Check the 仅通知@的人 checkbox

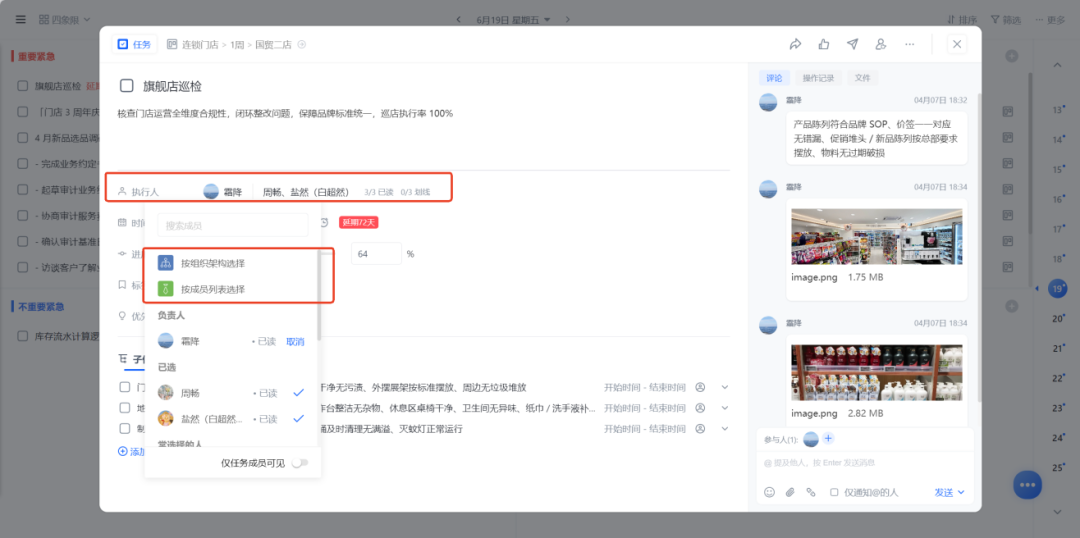834,492
